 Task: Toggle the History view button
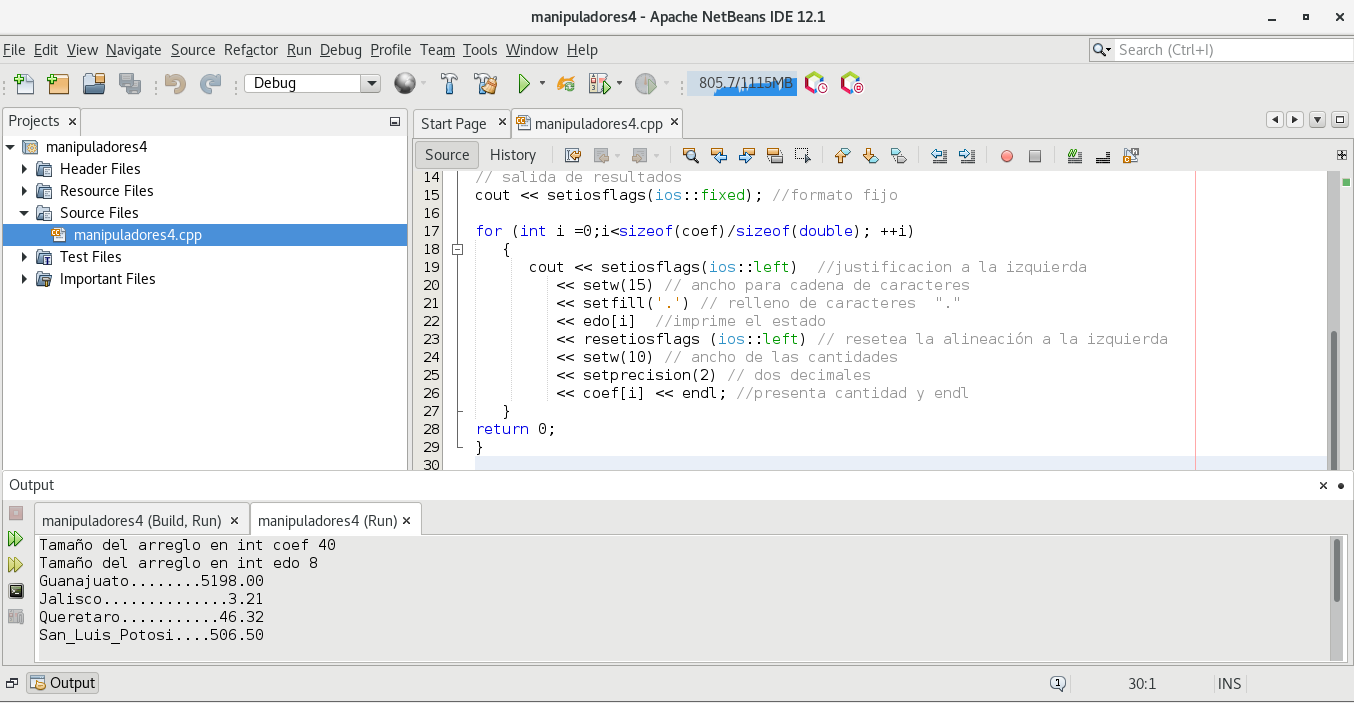click(x=513, y=155)
